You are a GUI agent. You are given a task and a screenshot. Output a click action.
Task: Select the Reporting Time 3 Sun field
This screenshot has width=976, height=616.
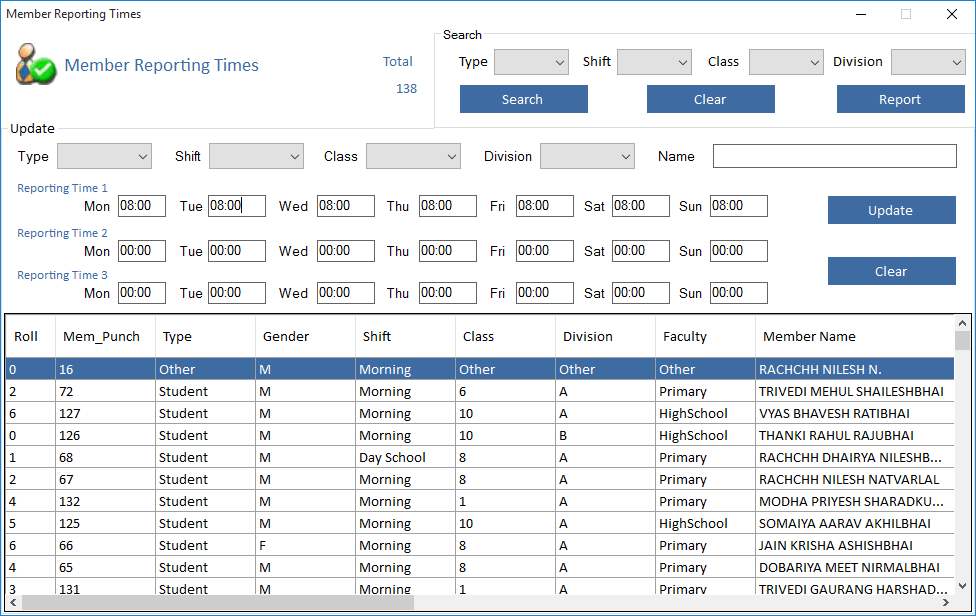pos(738,293)
